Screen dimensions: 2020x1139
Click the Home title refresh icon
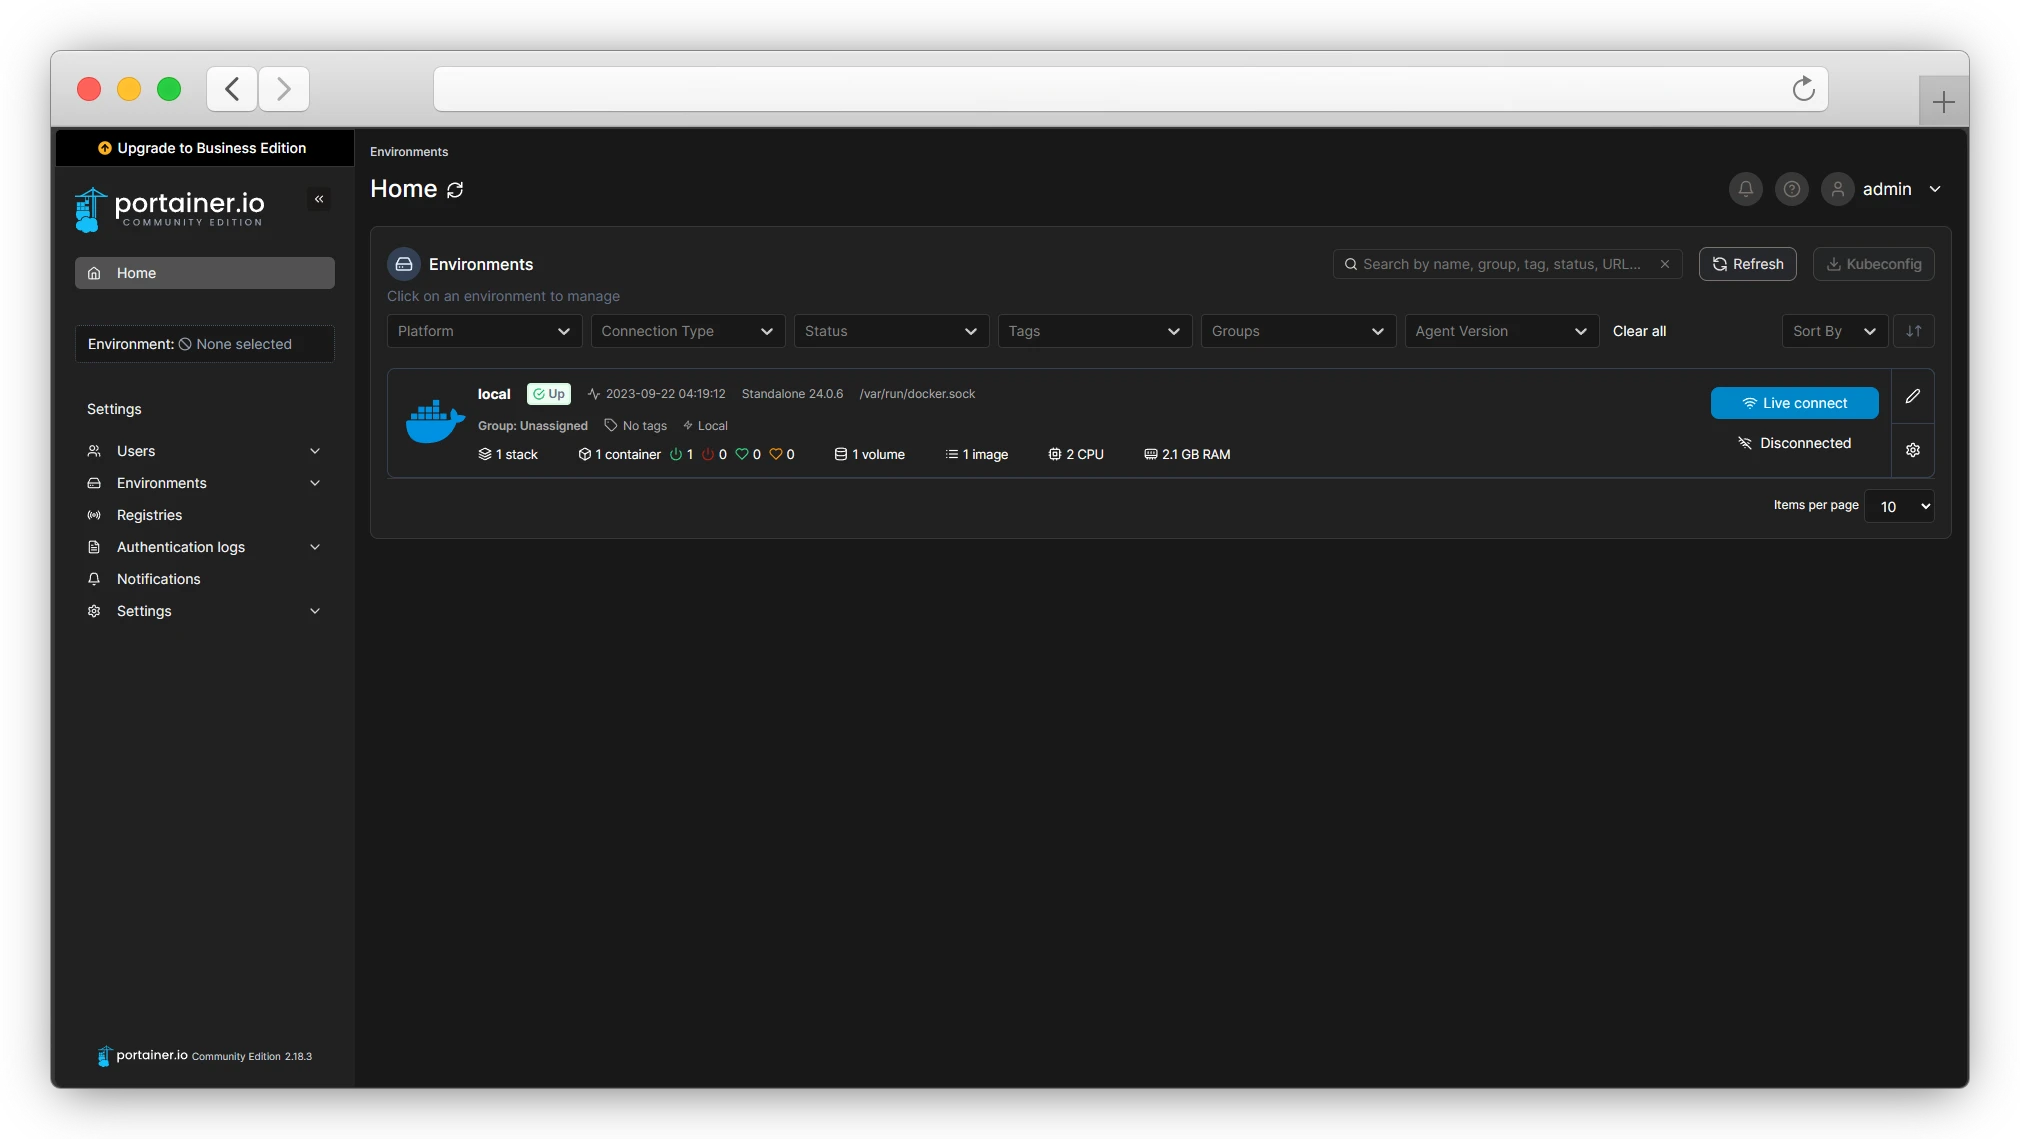click(455, 190)
